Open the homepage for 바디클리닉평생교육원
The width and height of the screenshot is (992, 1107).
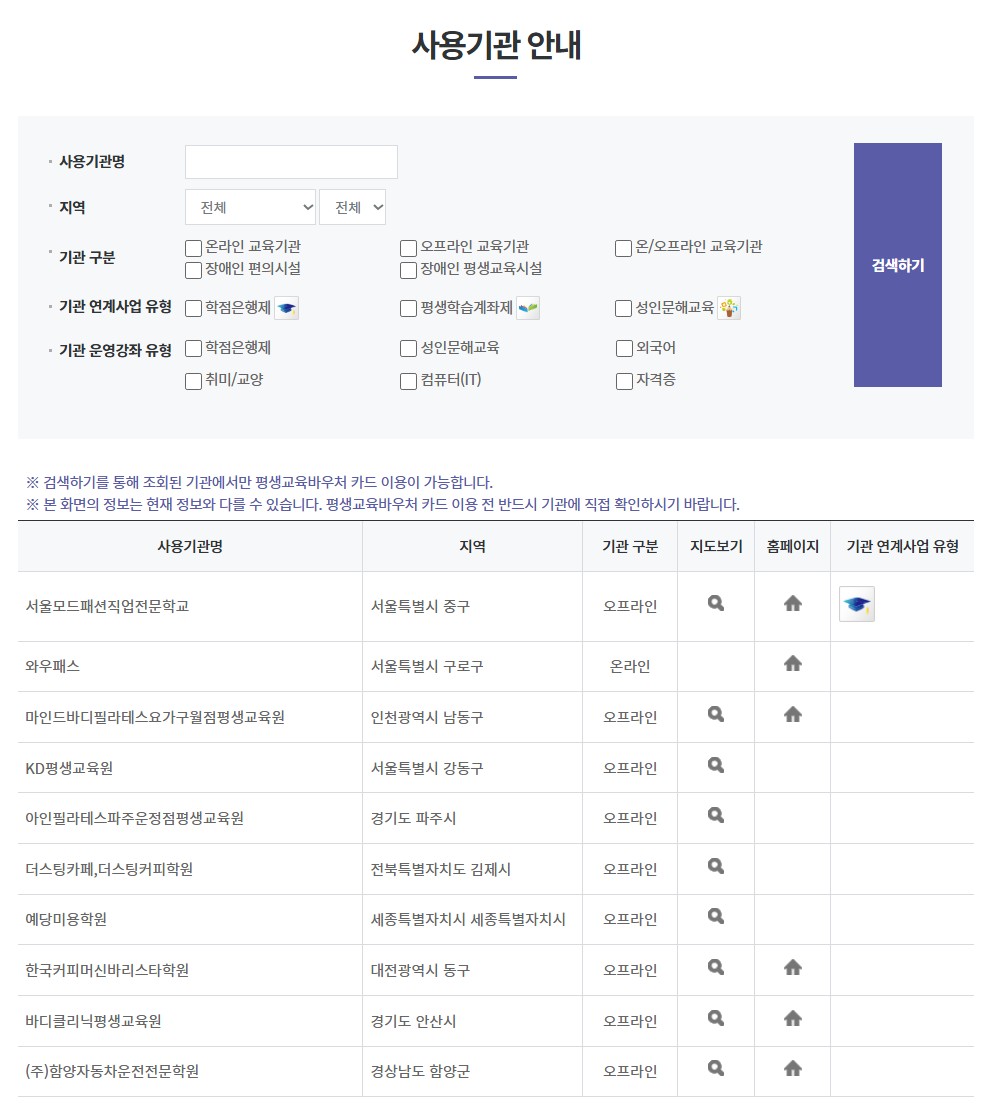tap(792, 1018)
